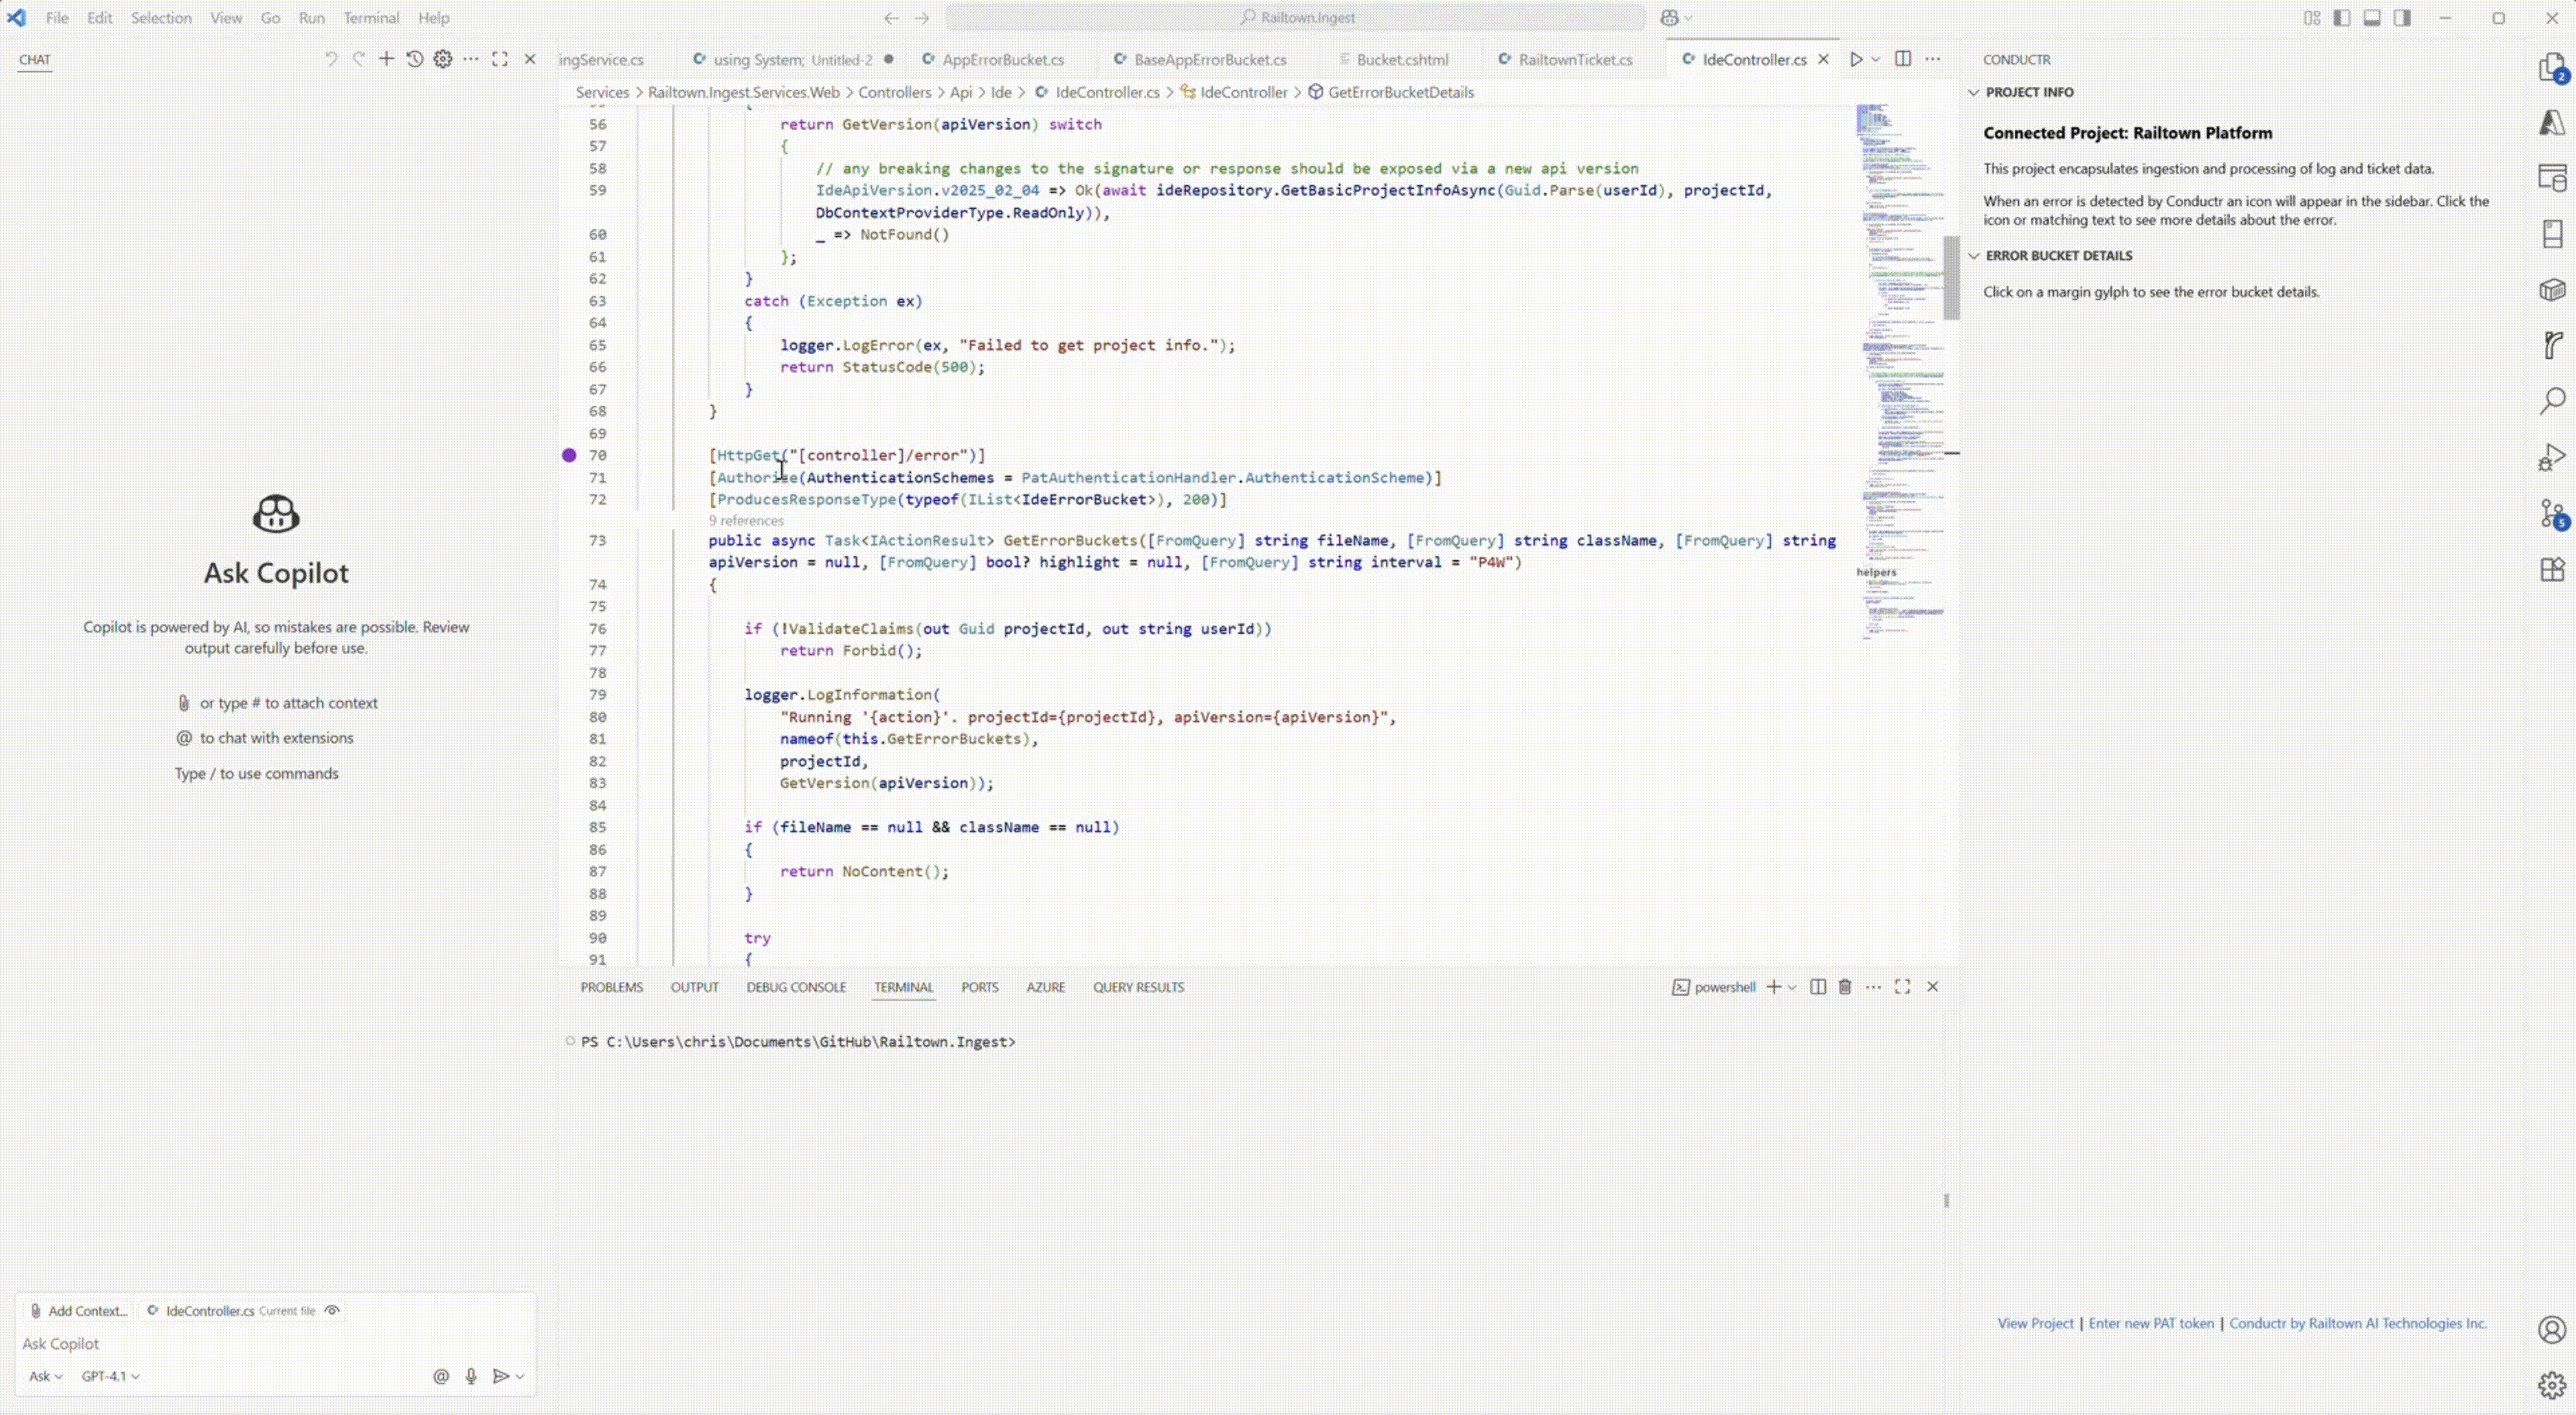Open Conductr by Railtown AI Technologies link

2358,1323
